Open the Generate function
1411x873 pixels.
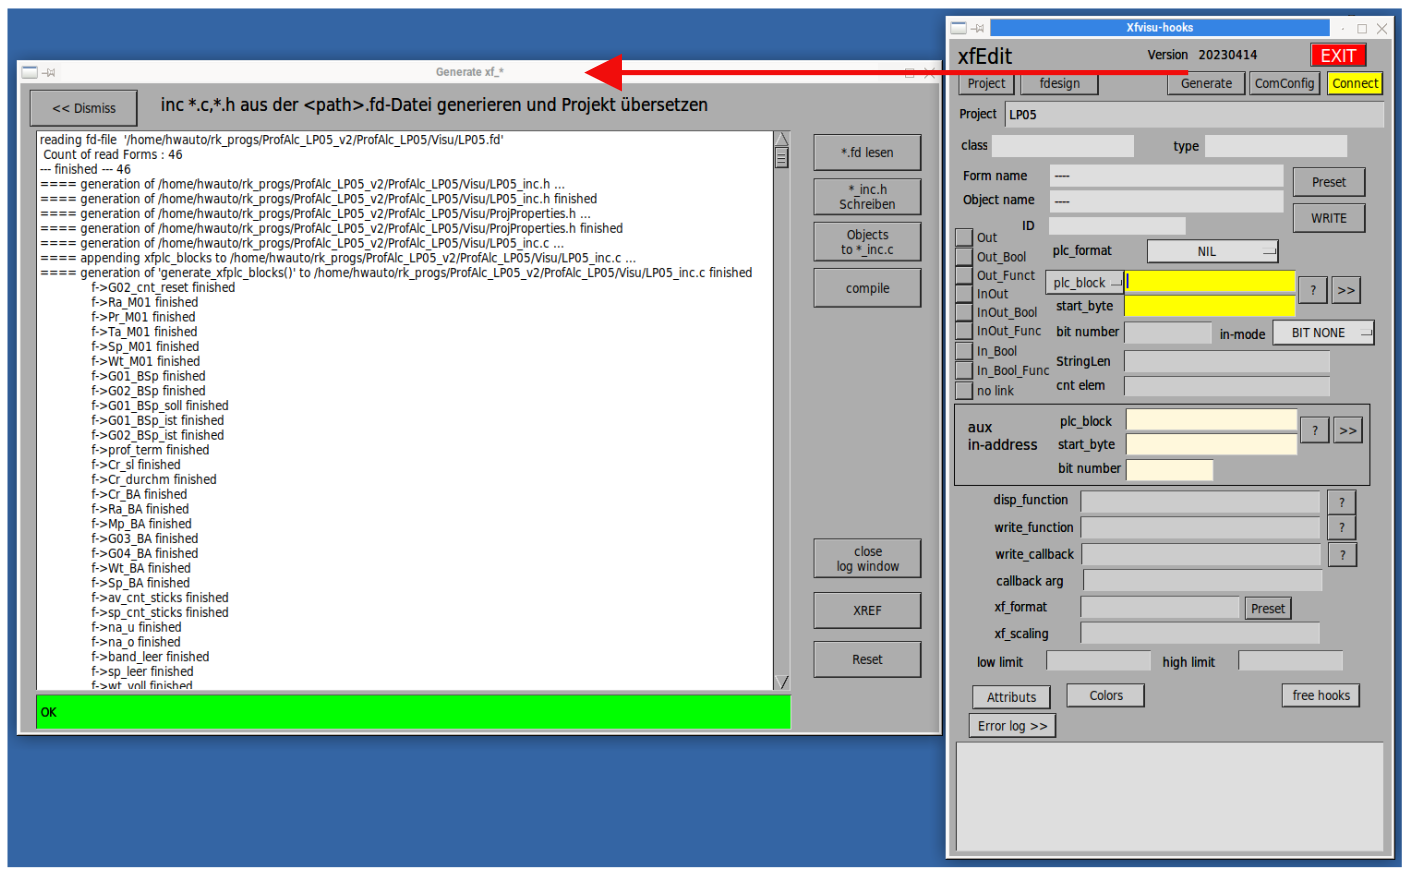tap(1205, 84)
